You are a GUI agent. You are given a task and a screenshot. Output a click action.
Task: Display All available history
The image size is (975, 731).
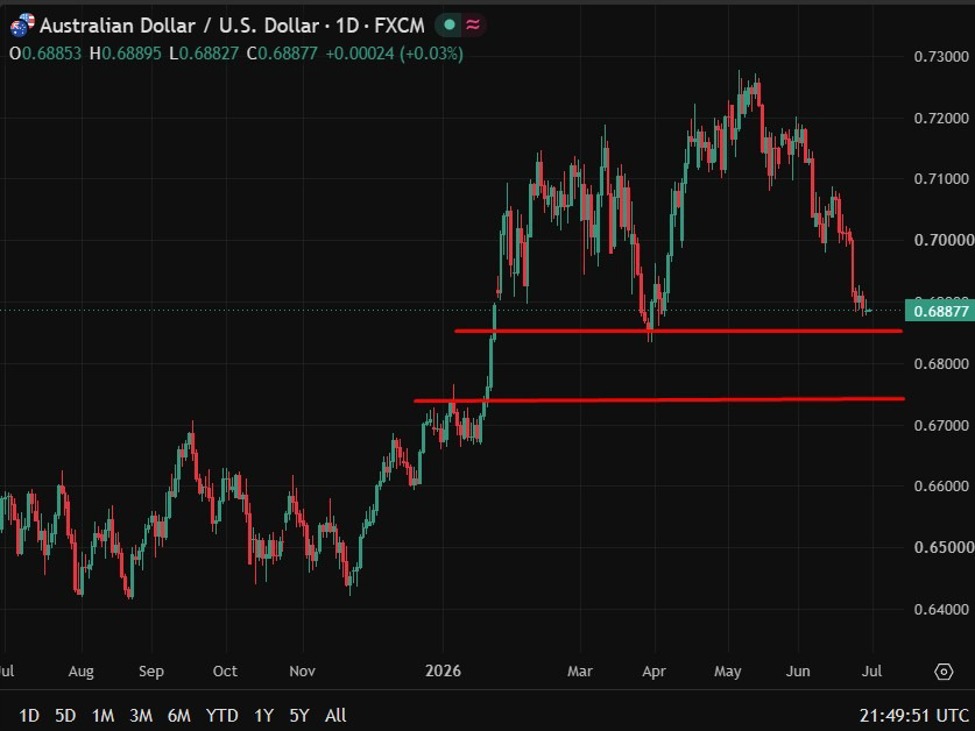click(x=336, y=715)
